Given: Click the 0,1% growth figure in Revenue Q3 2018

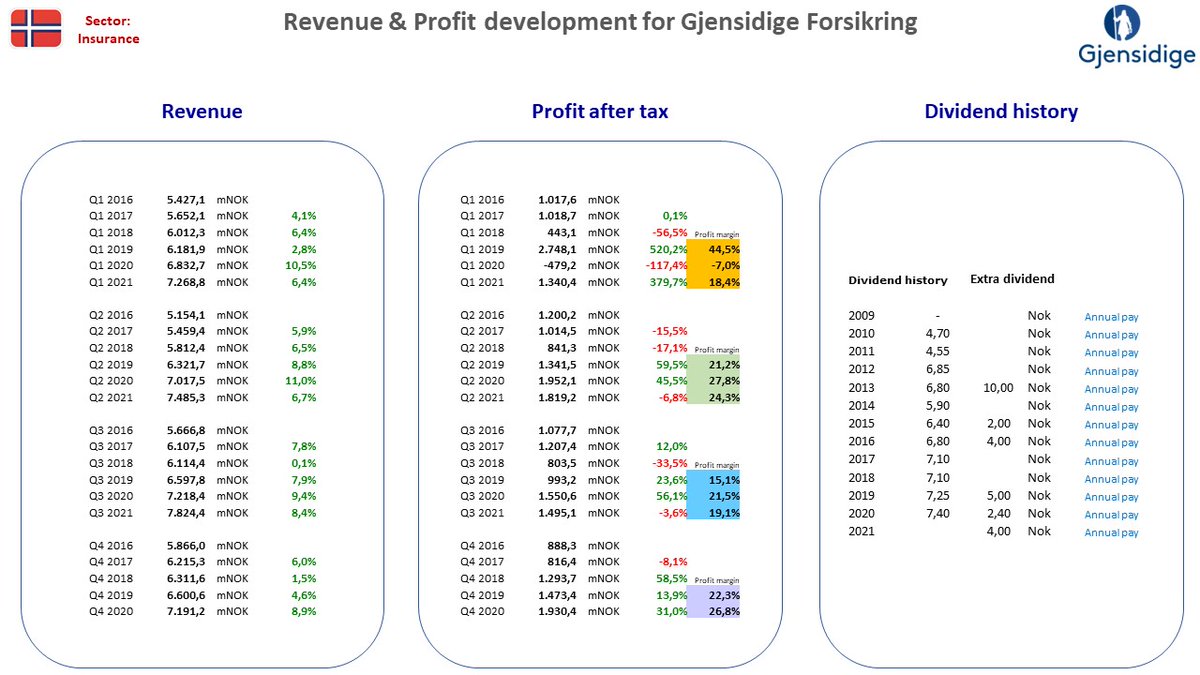Looking at the screenshot, I should (x=303, y=463).
